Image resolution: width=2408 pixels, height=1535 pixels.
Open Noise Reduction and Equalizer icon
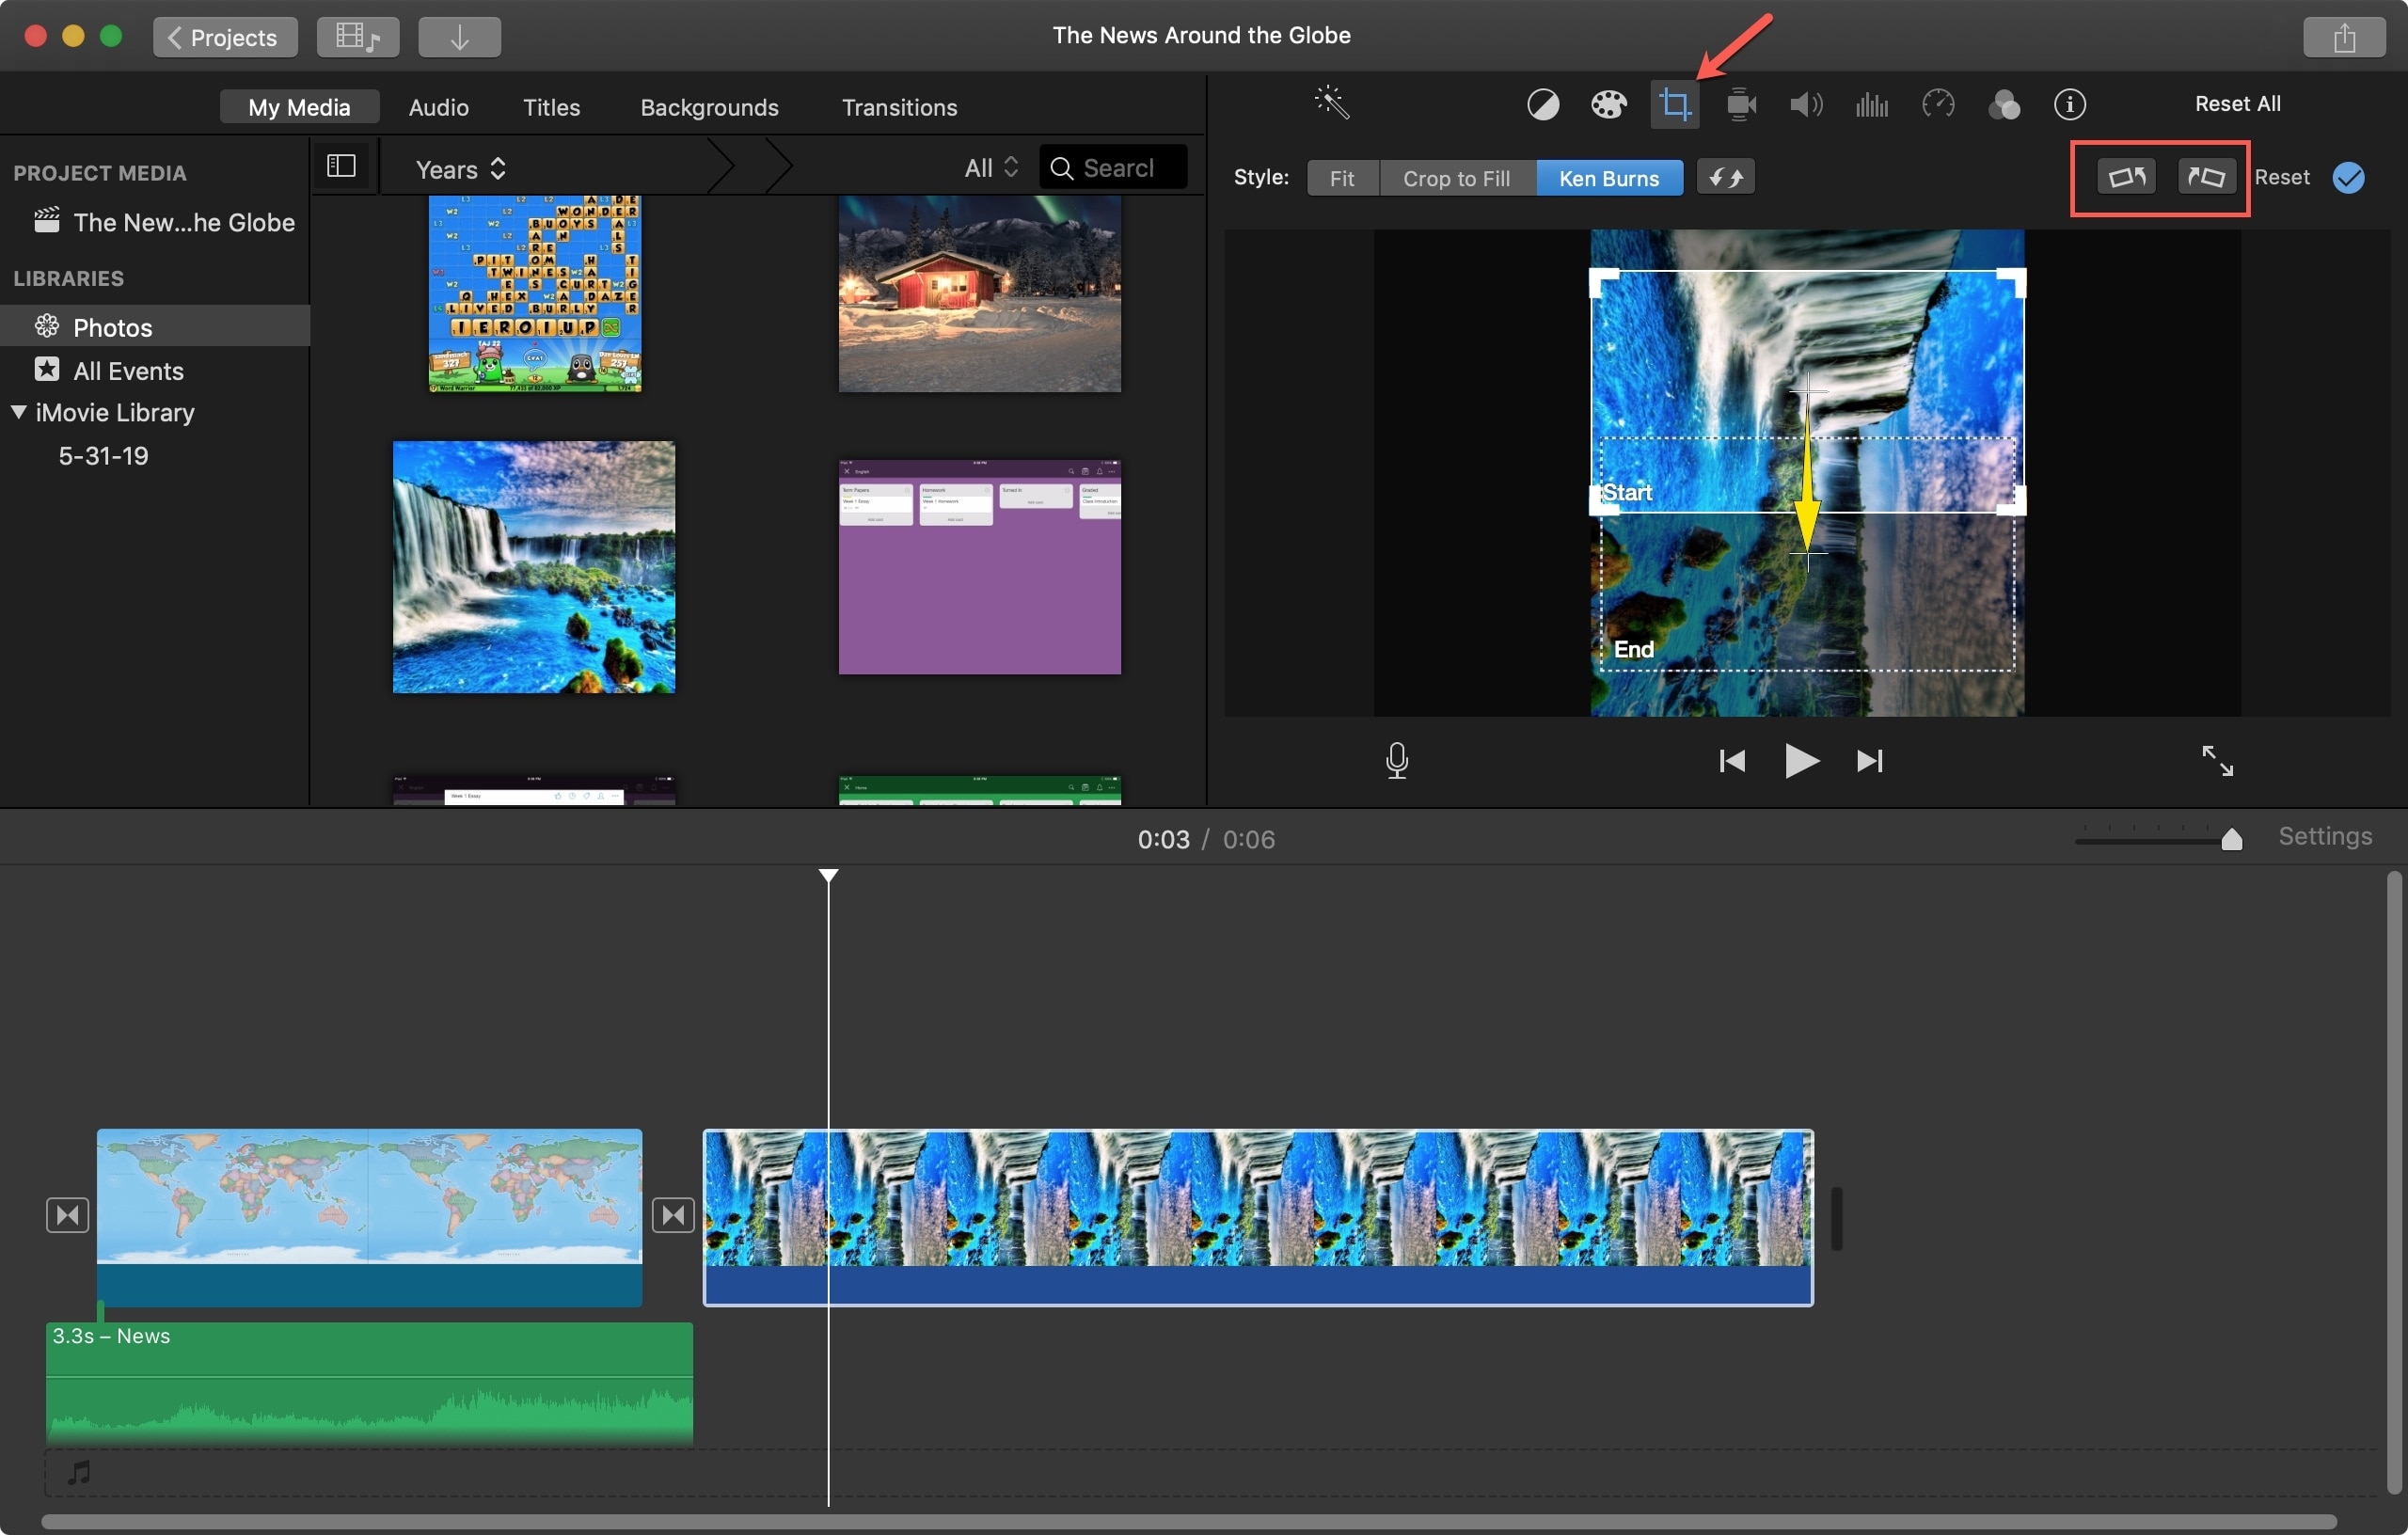point(1871,104)
